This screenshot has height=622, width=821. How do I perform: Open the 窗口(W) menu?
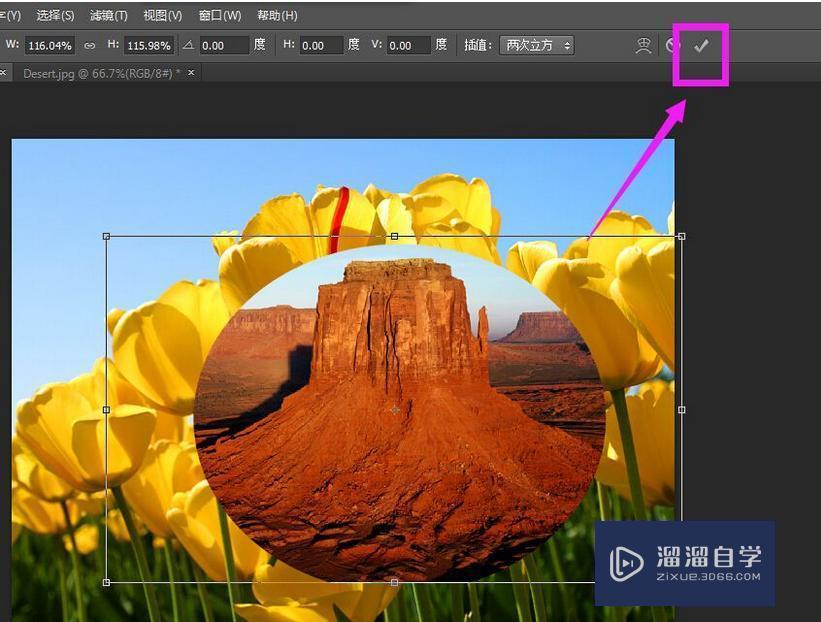click(220, 15)
